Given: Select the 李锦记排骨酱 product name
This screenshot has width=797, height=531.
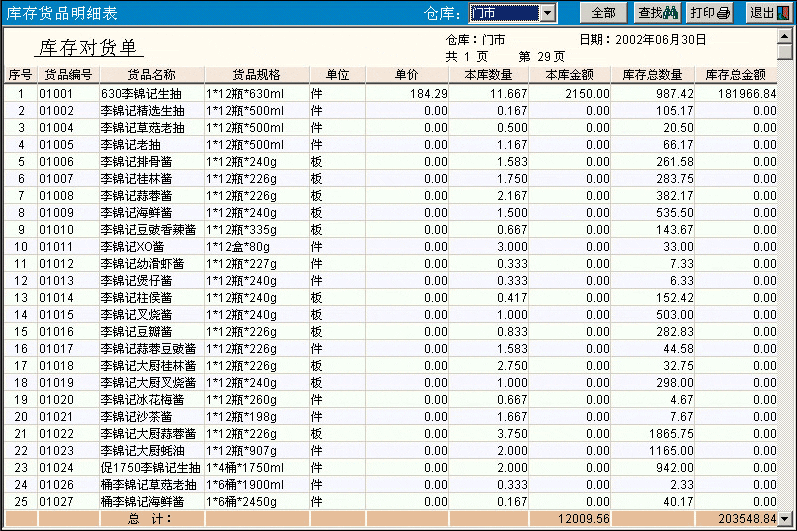Looking at the screenshot, I should click(136, 162).
